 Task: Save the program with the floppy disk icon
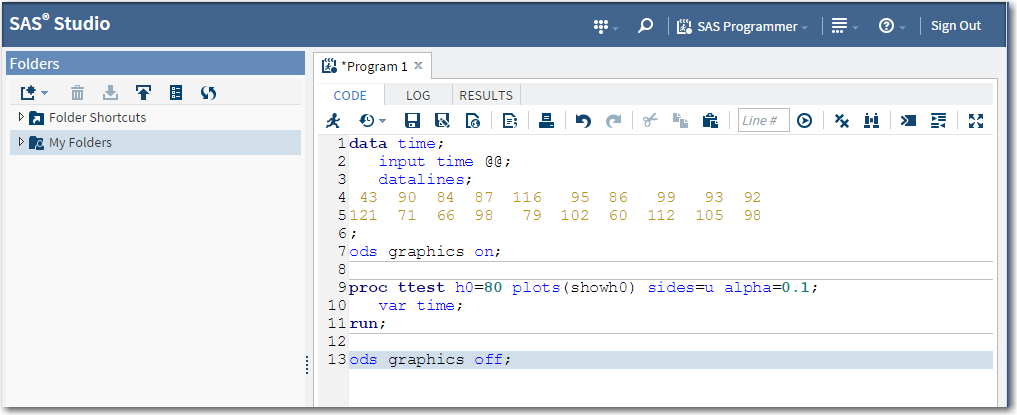coord(412,121)
